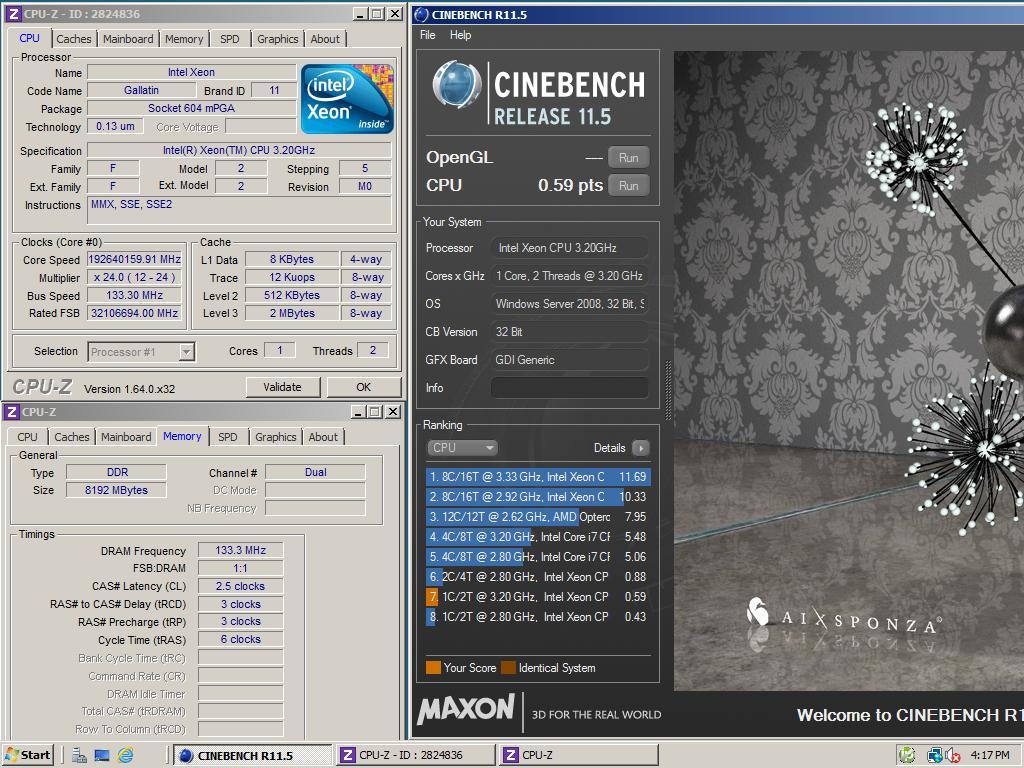Click the Cinebench title bar app icon
1024x768 pixels.
tap(422, 14)
